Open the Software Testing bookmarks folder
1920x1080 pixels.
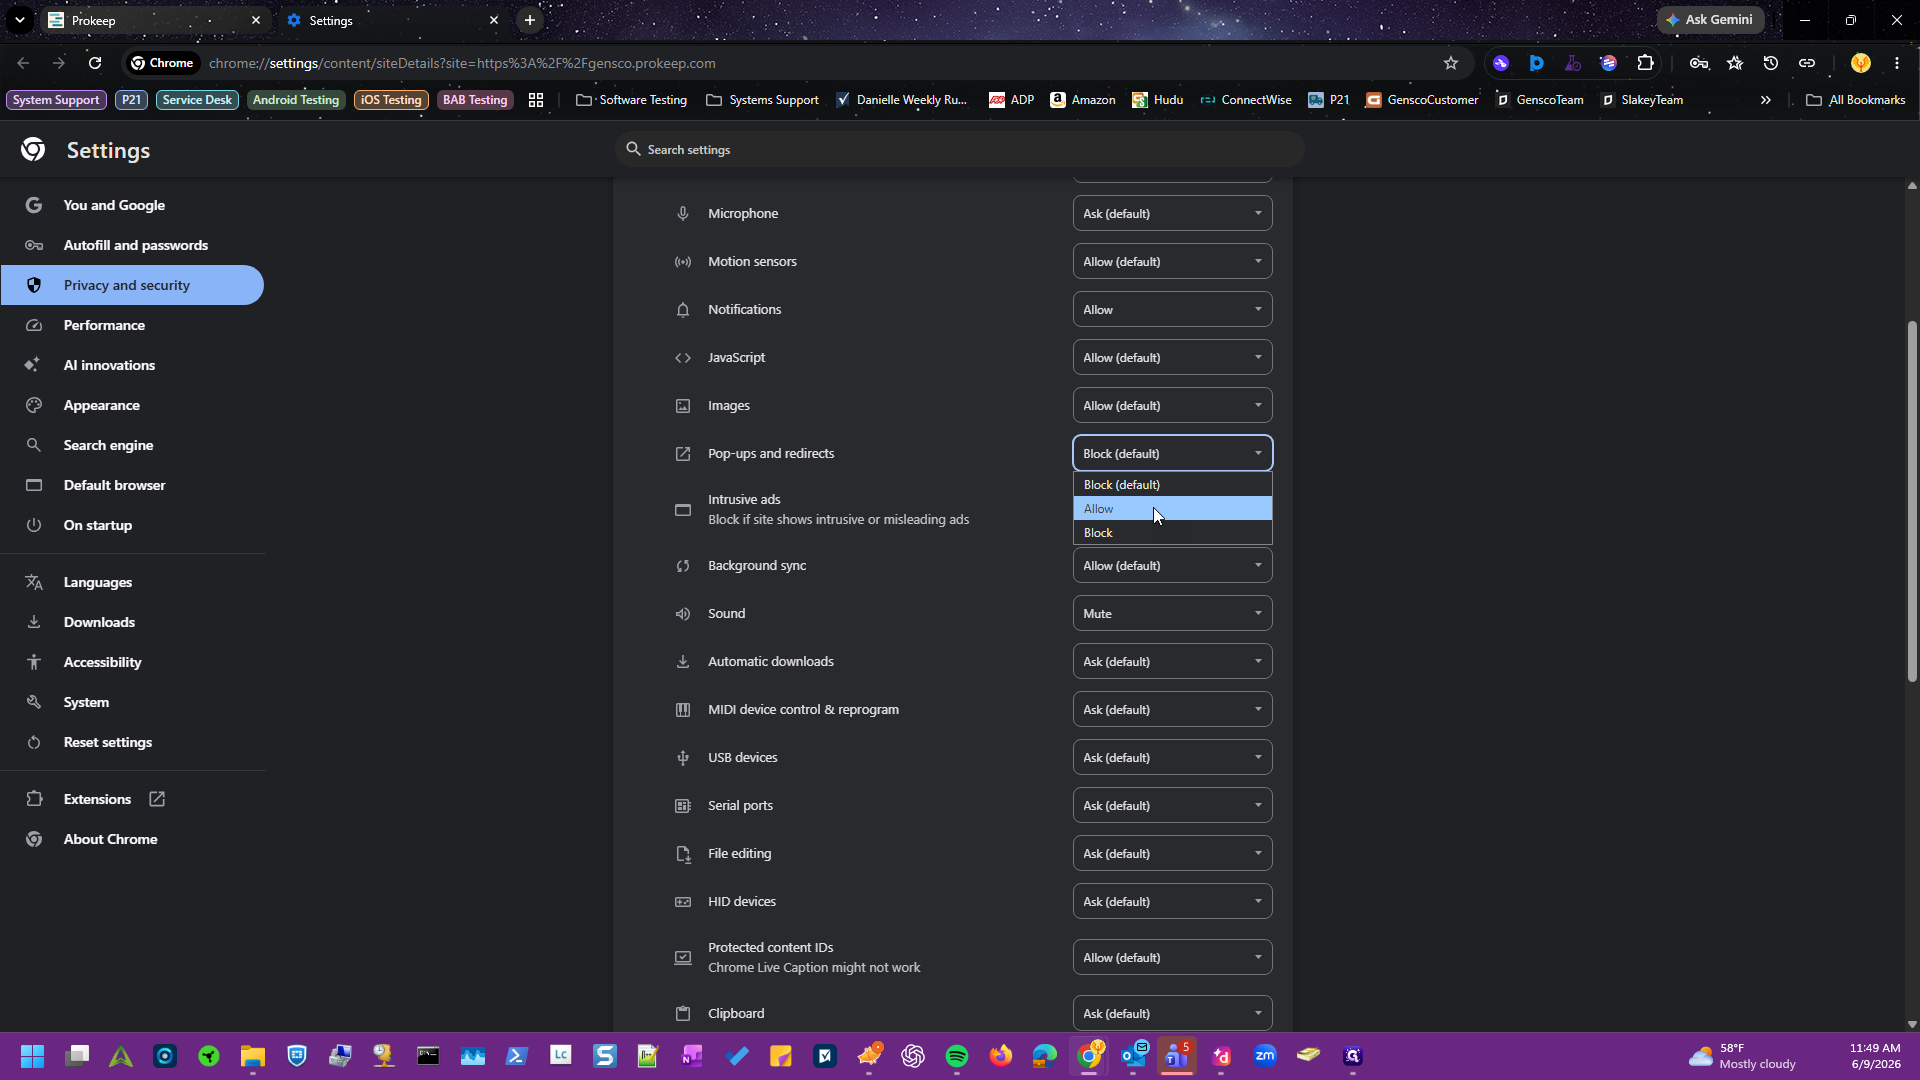[632, 100]
